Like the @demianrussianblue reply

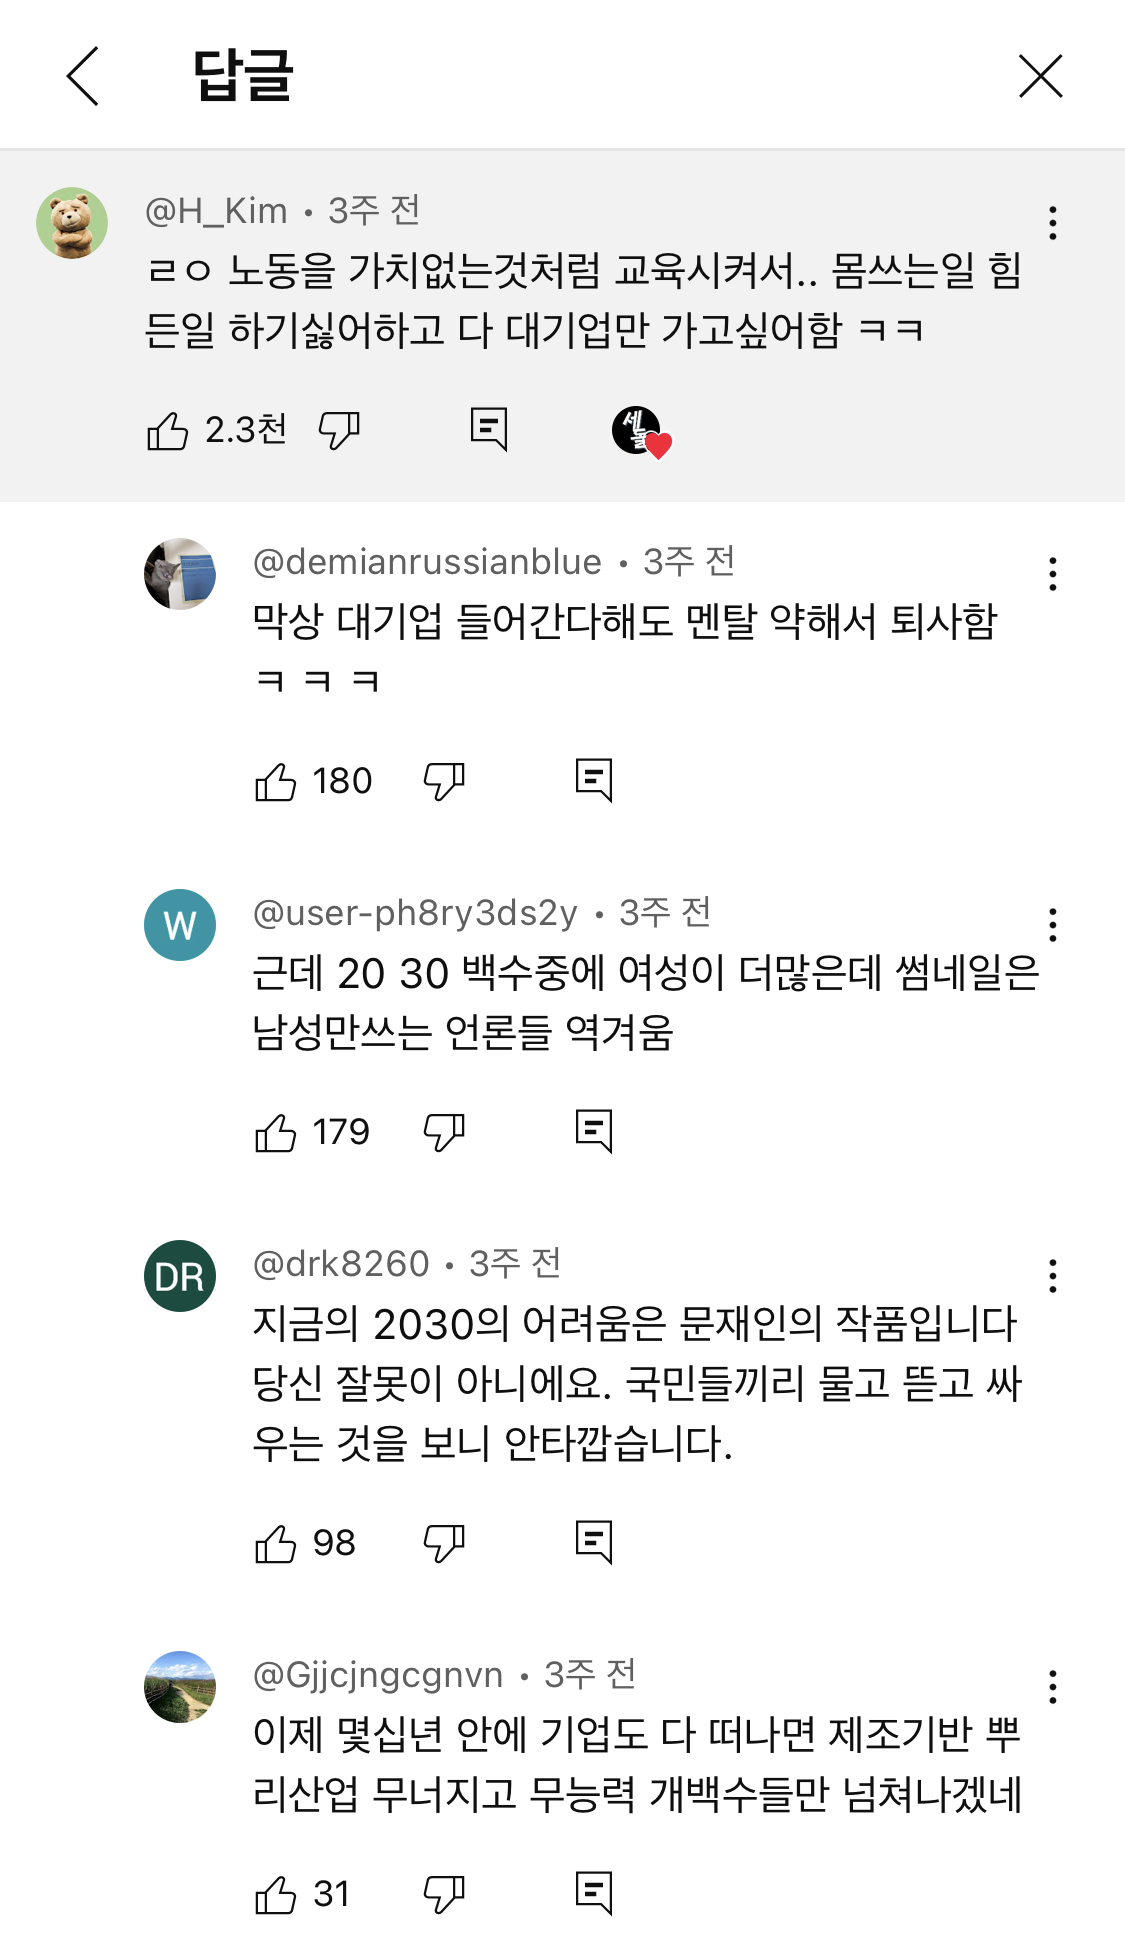tap(275, 782)
